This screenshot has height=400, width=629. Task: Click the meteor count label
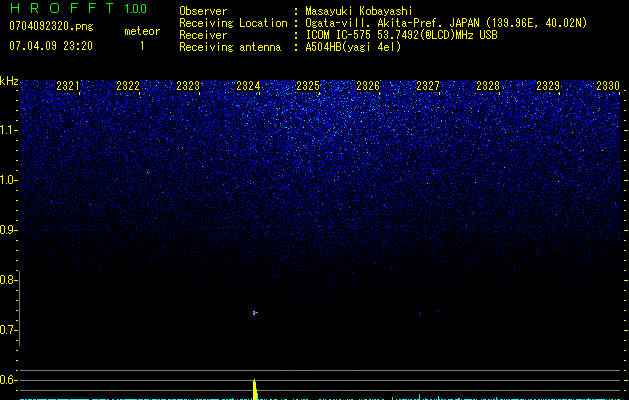142,31
